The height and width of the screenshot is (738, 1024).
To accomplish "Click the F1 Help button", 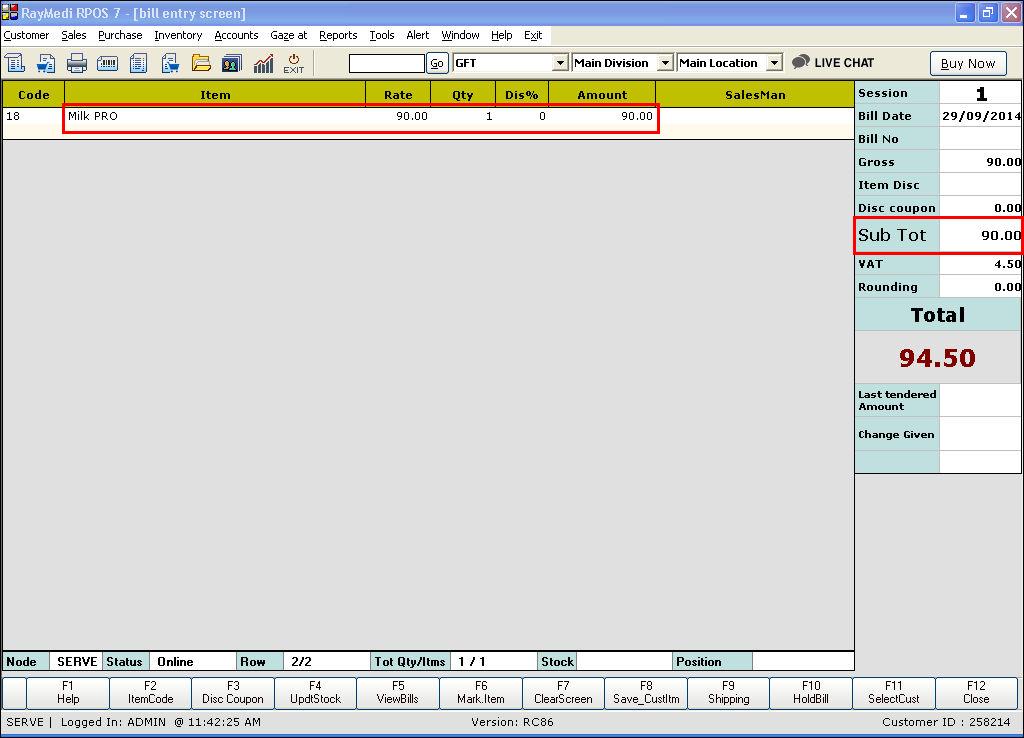I will pyautogui.click(x=68, y=692).
